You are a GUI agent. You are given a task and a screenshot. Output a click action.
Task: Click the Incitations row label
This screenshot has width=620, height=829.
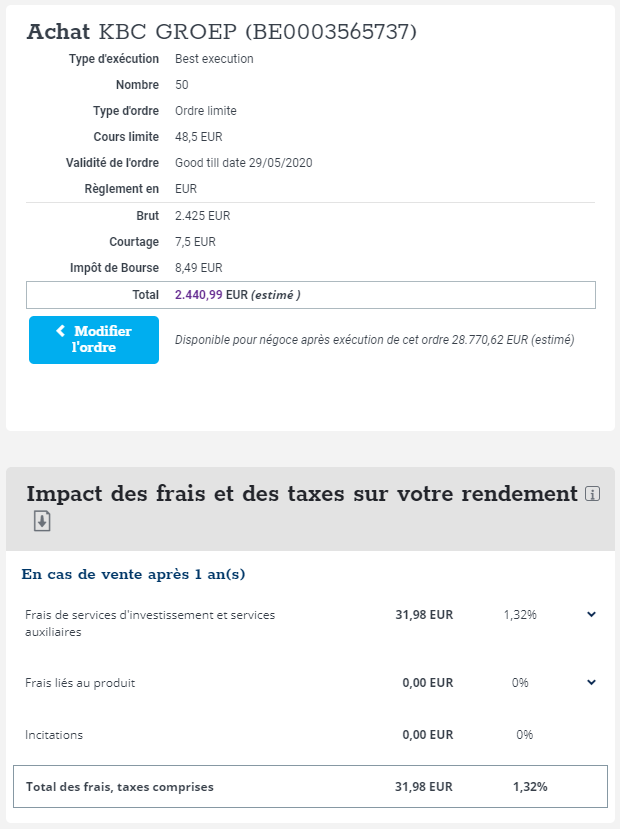click(x=54, y=735)
